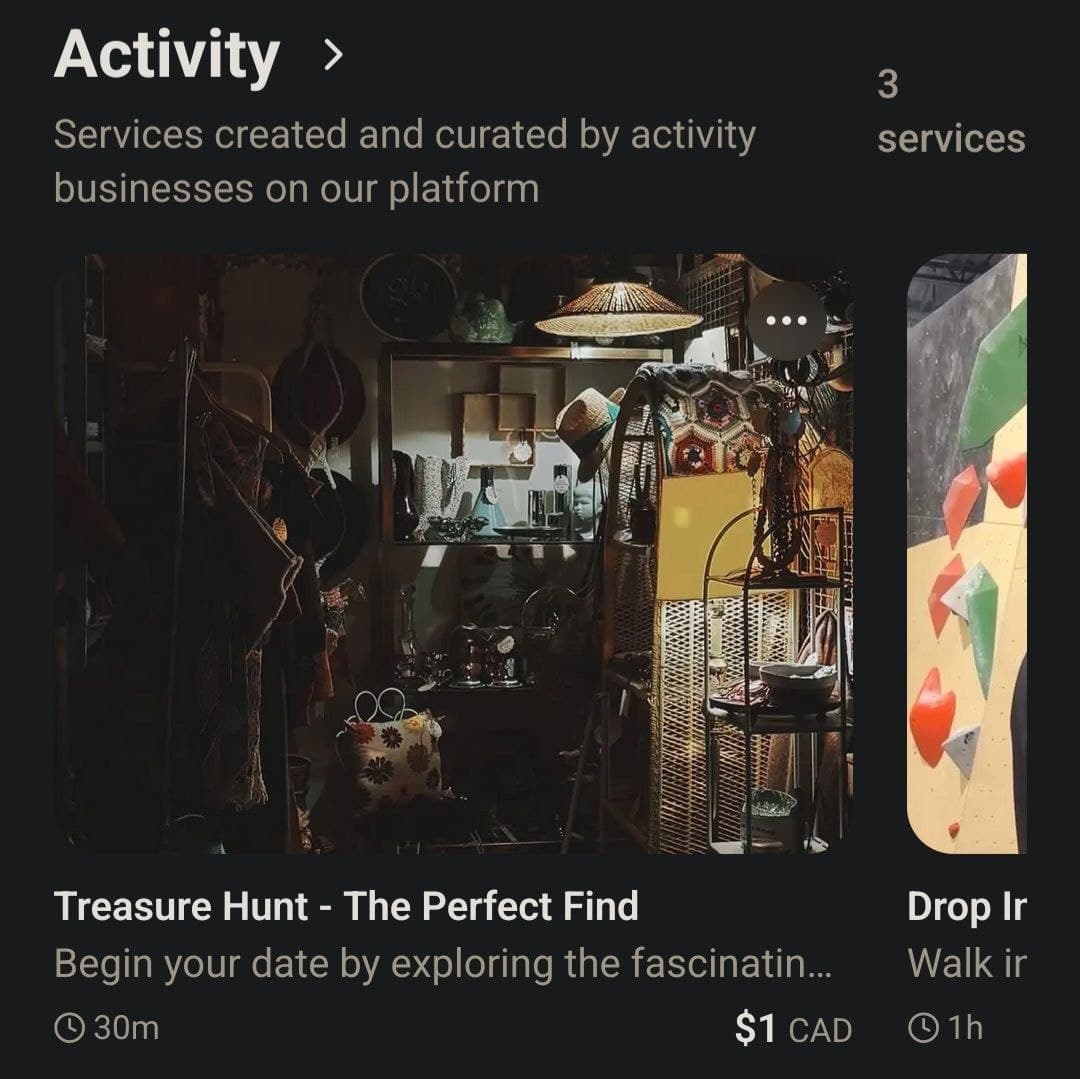Viewport: 1080px width, 1079px height.
Task: Open the climbing wall photo thumbnail
Action: pos(966,553)
